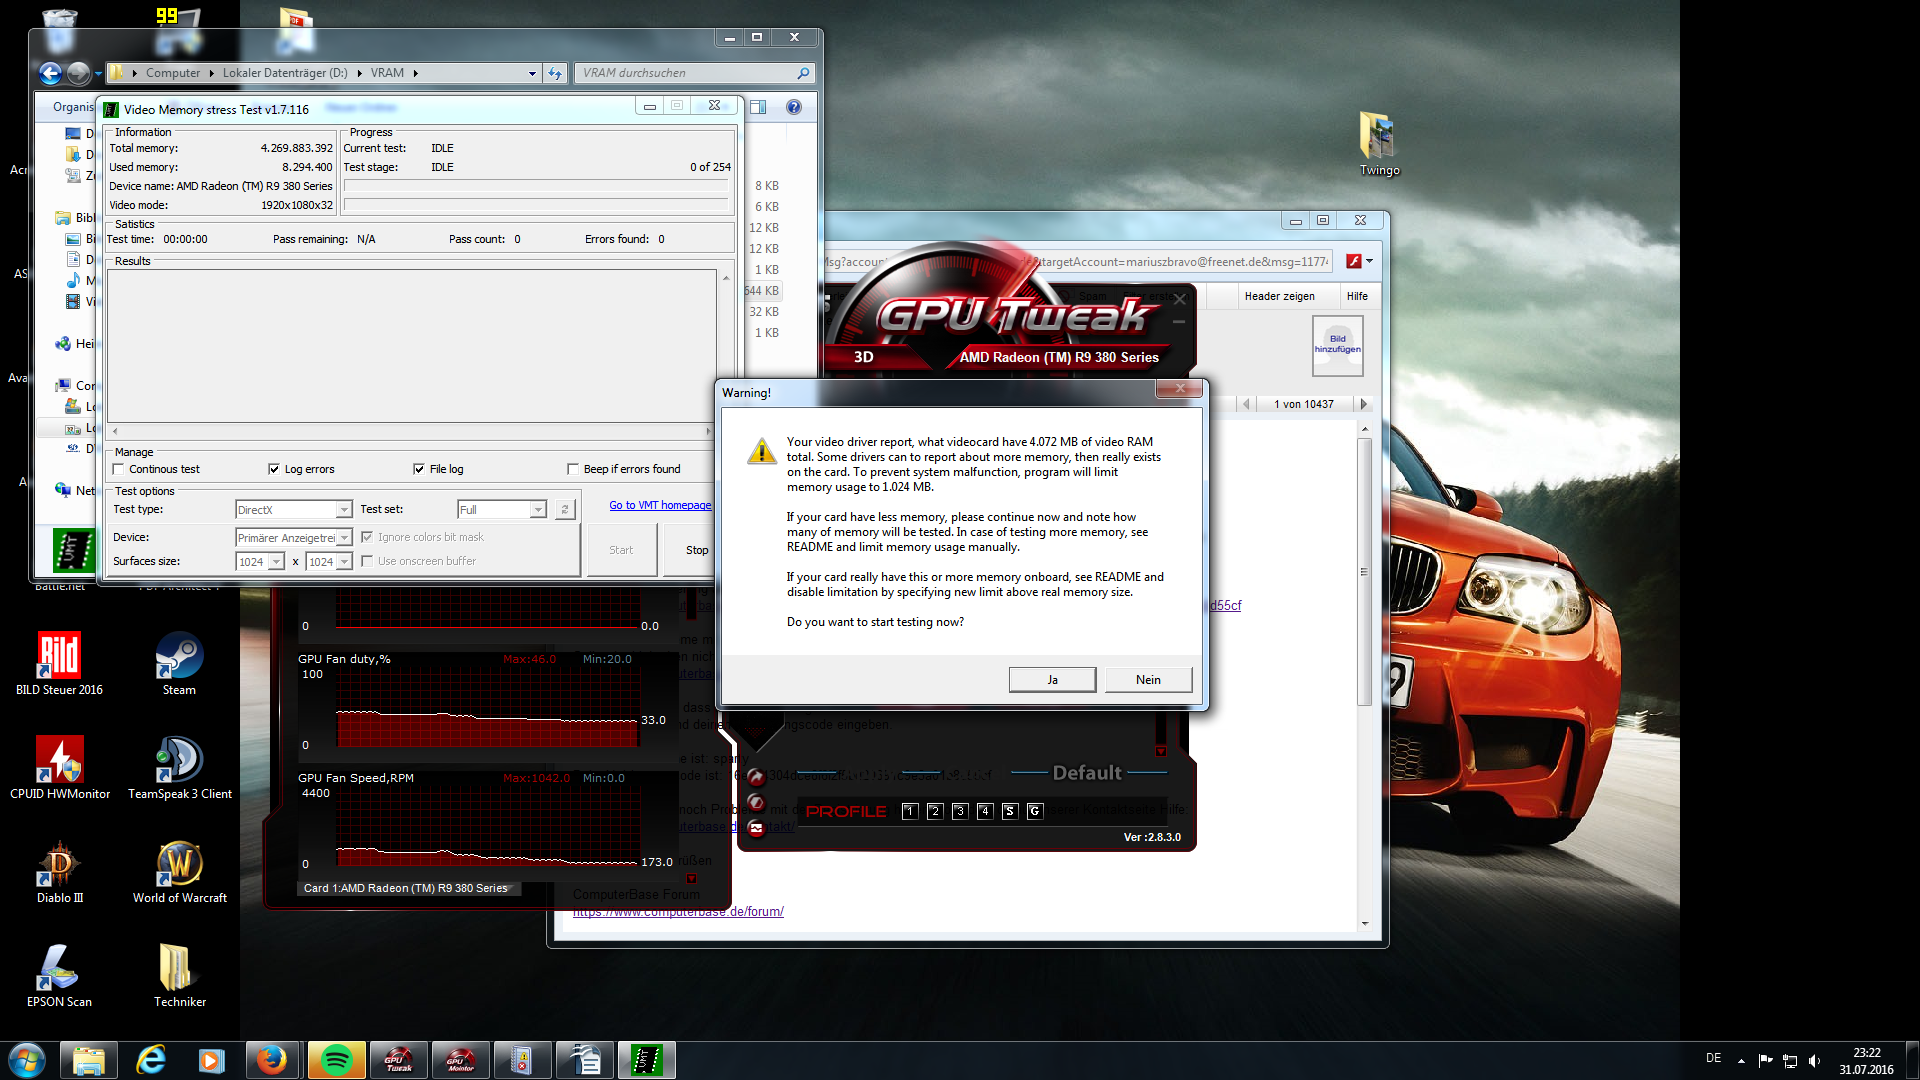
Task: Enable Continous test checkbox
Action: tap(119, 469)
